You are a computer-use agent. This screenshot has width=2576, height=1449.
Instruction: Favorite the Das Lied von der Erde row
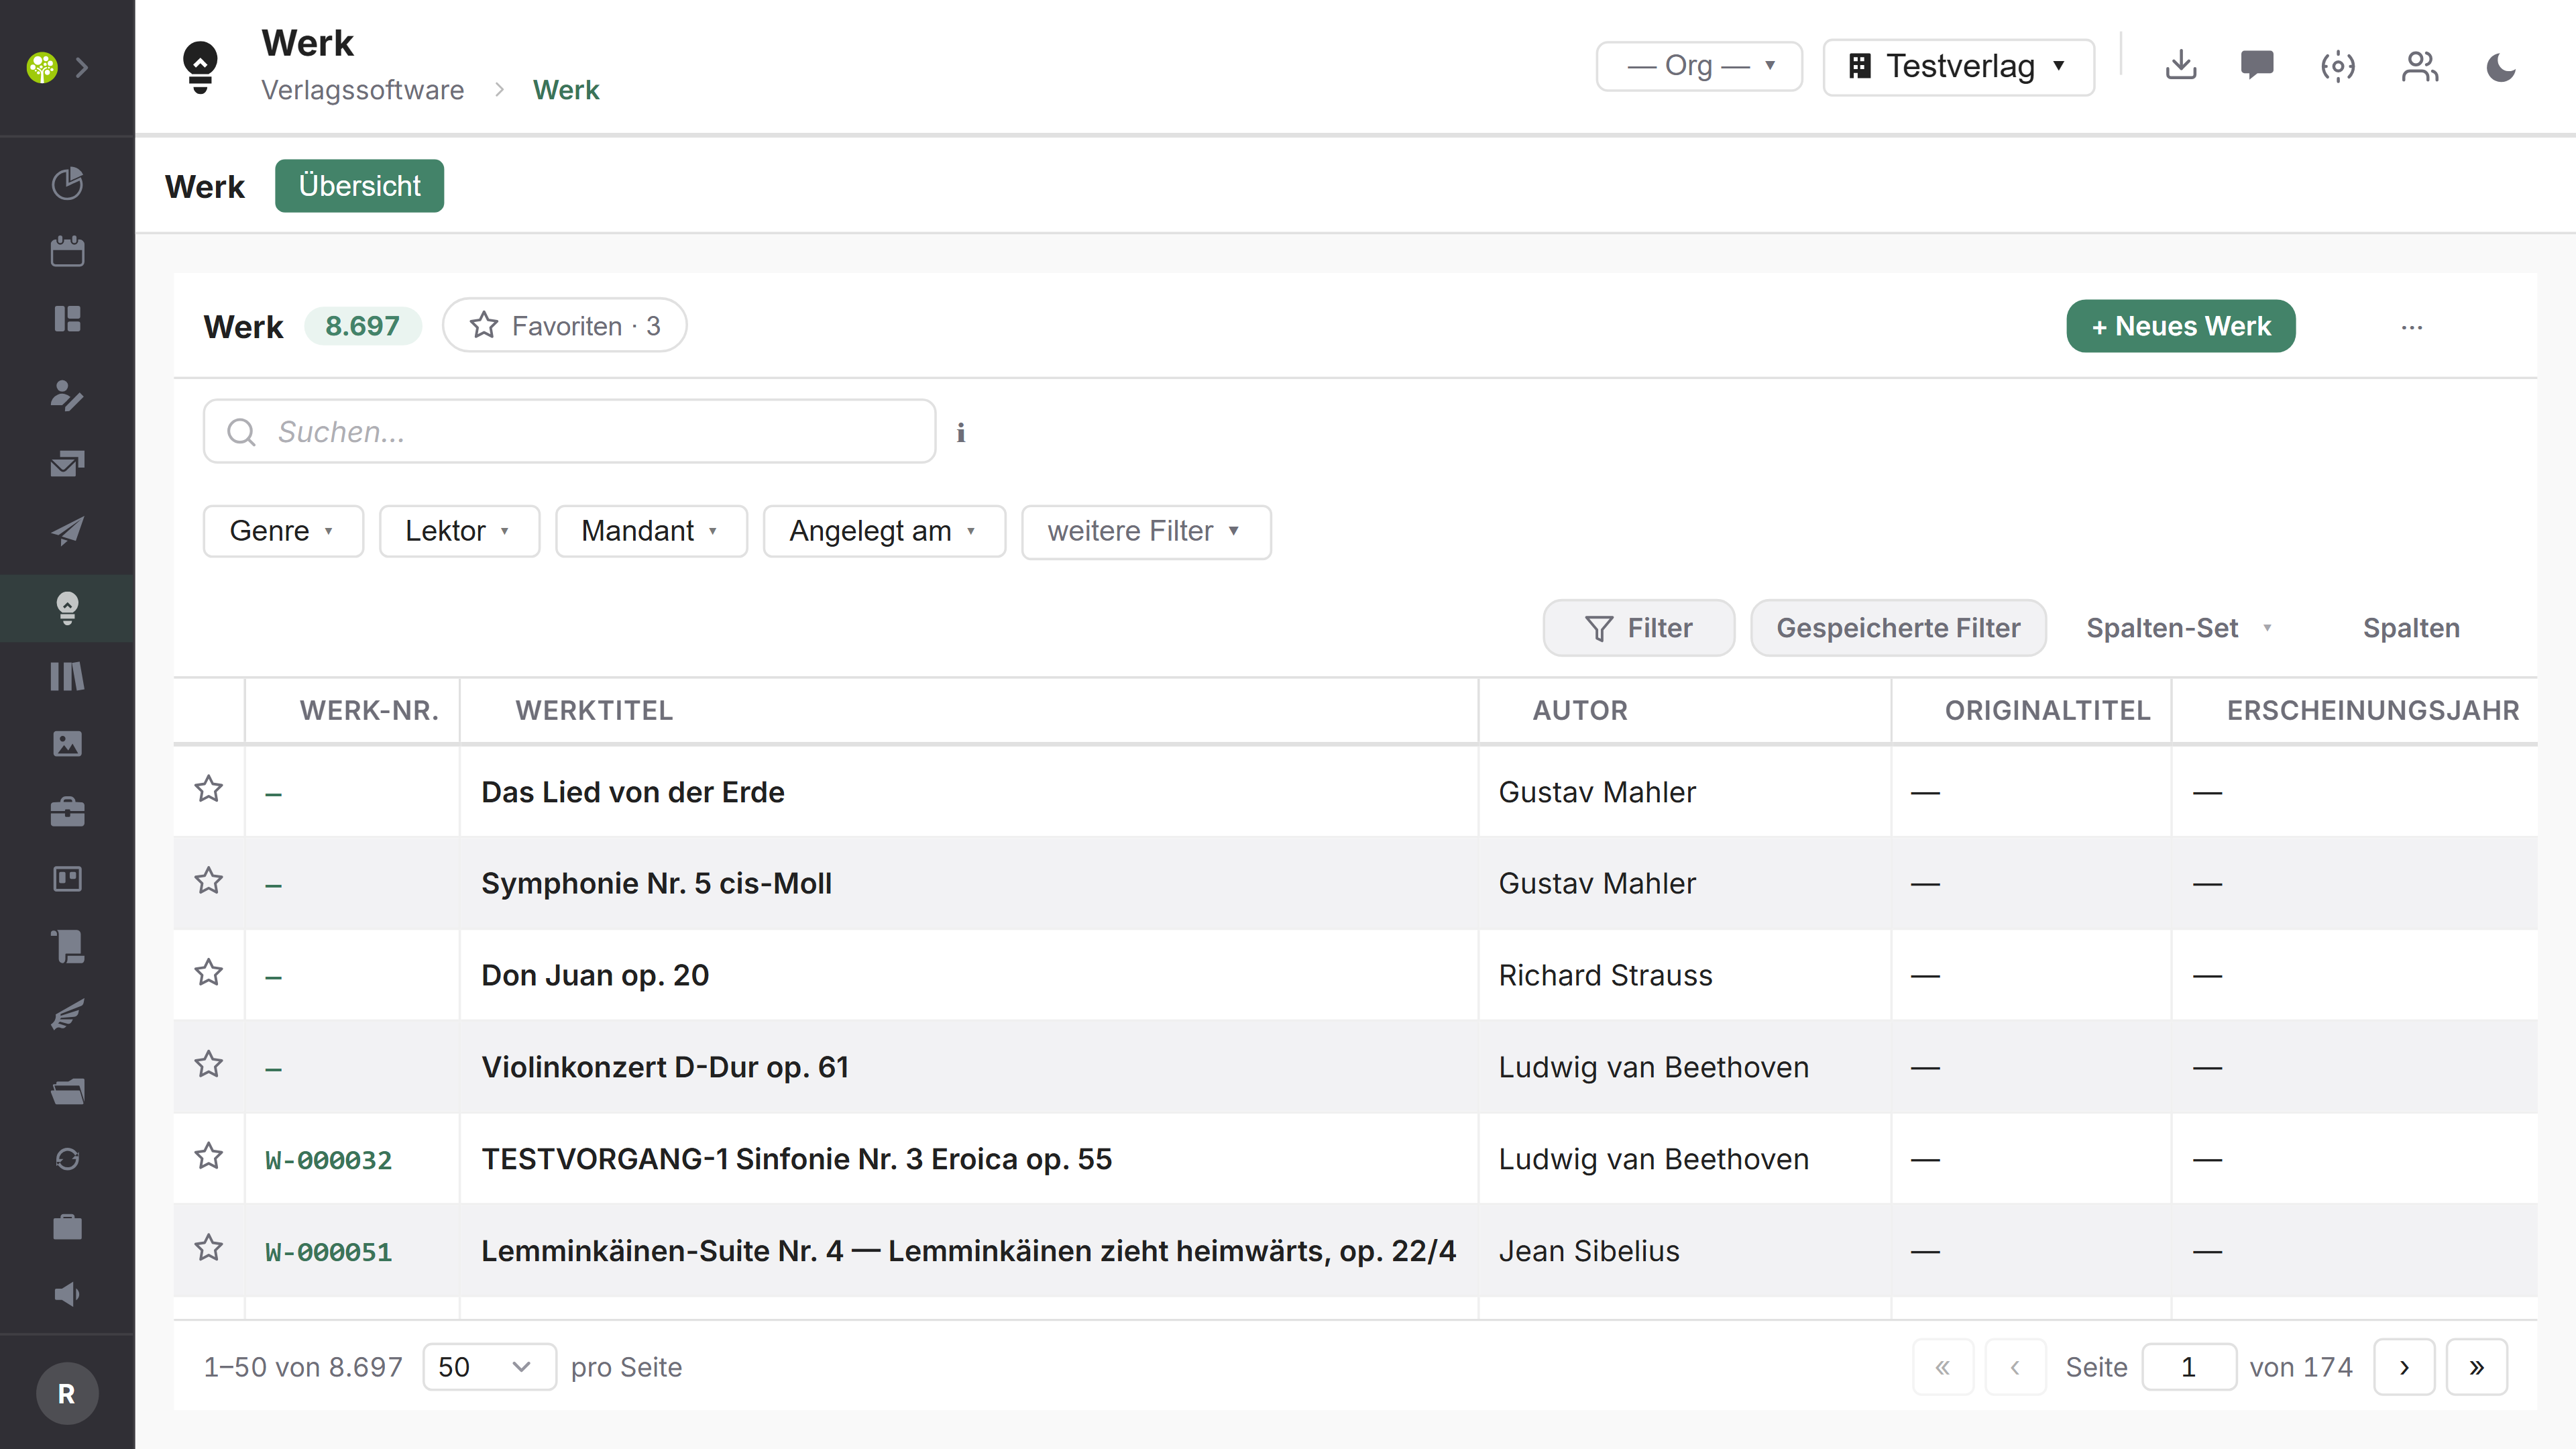pyautogui.click(x=208, y=789)
